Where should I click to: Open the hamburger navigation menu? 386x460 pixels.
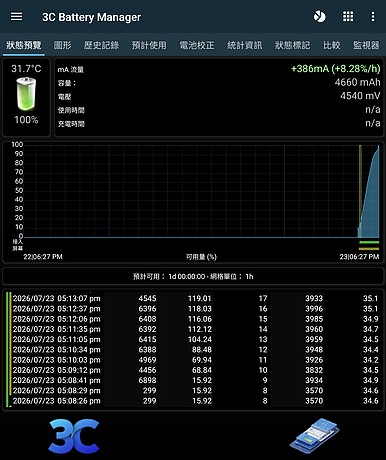[16, 17]
